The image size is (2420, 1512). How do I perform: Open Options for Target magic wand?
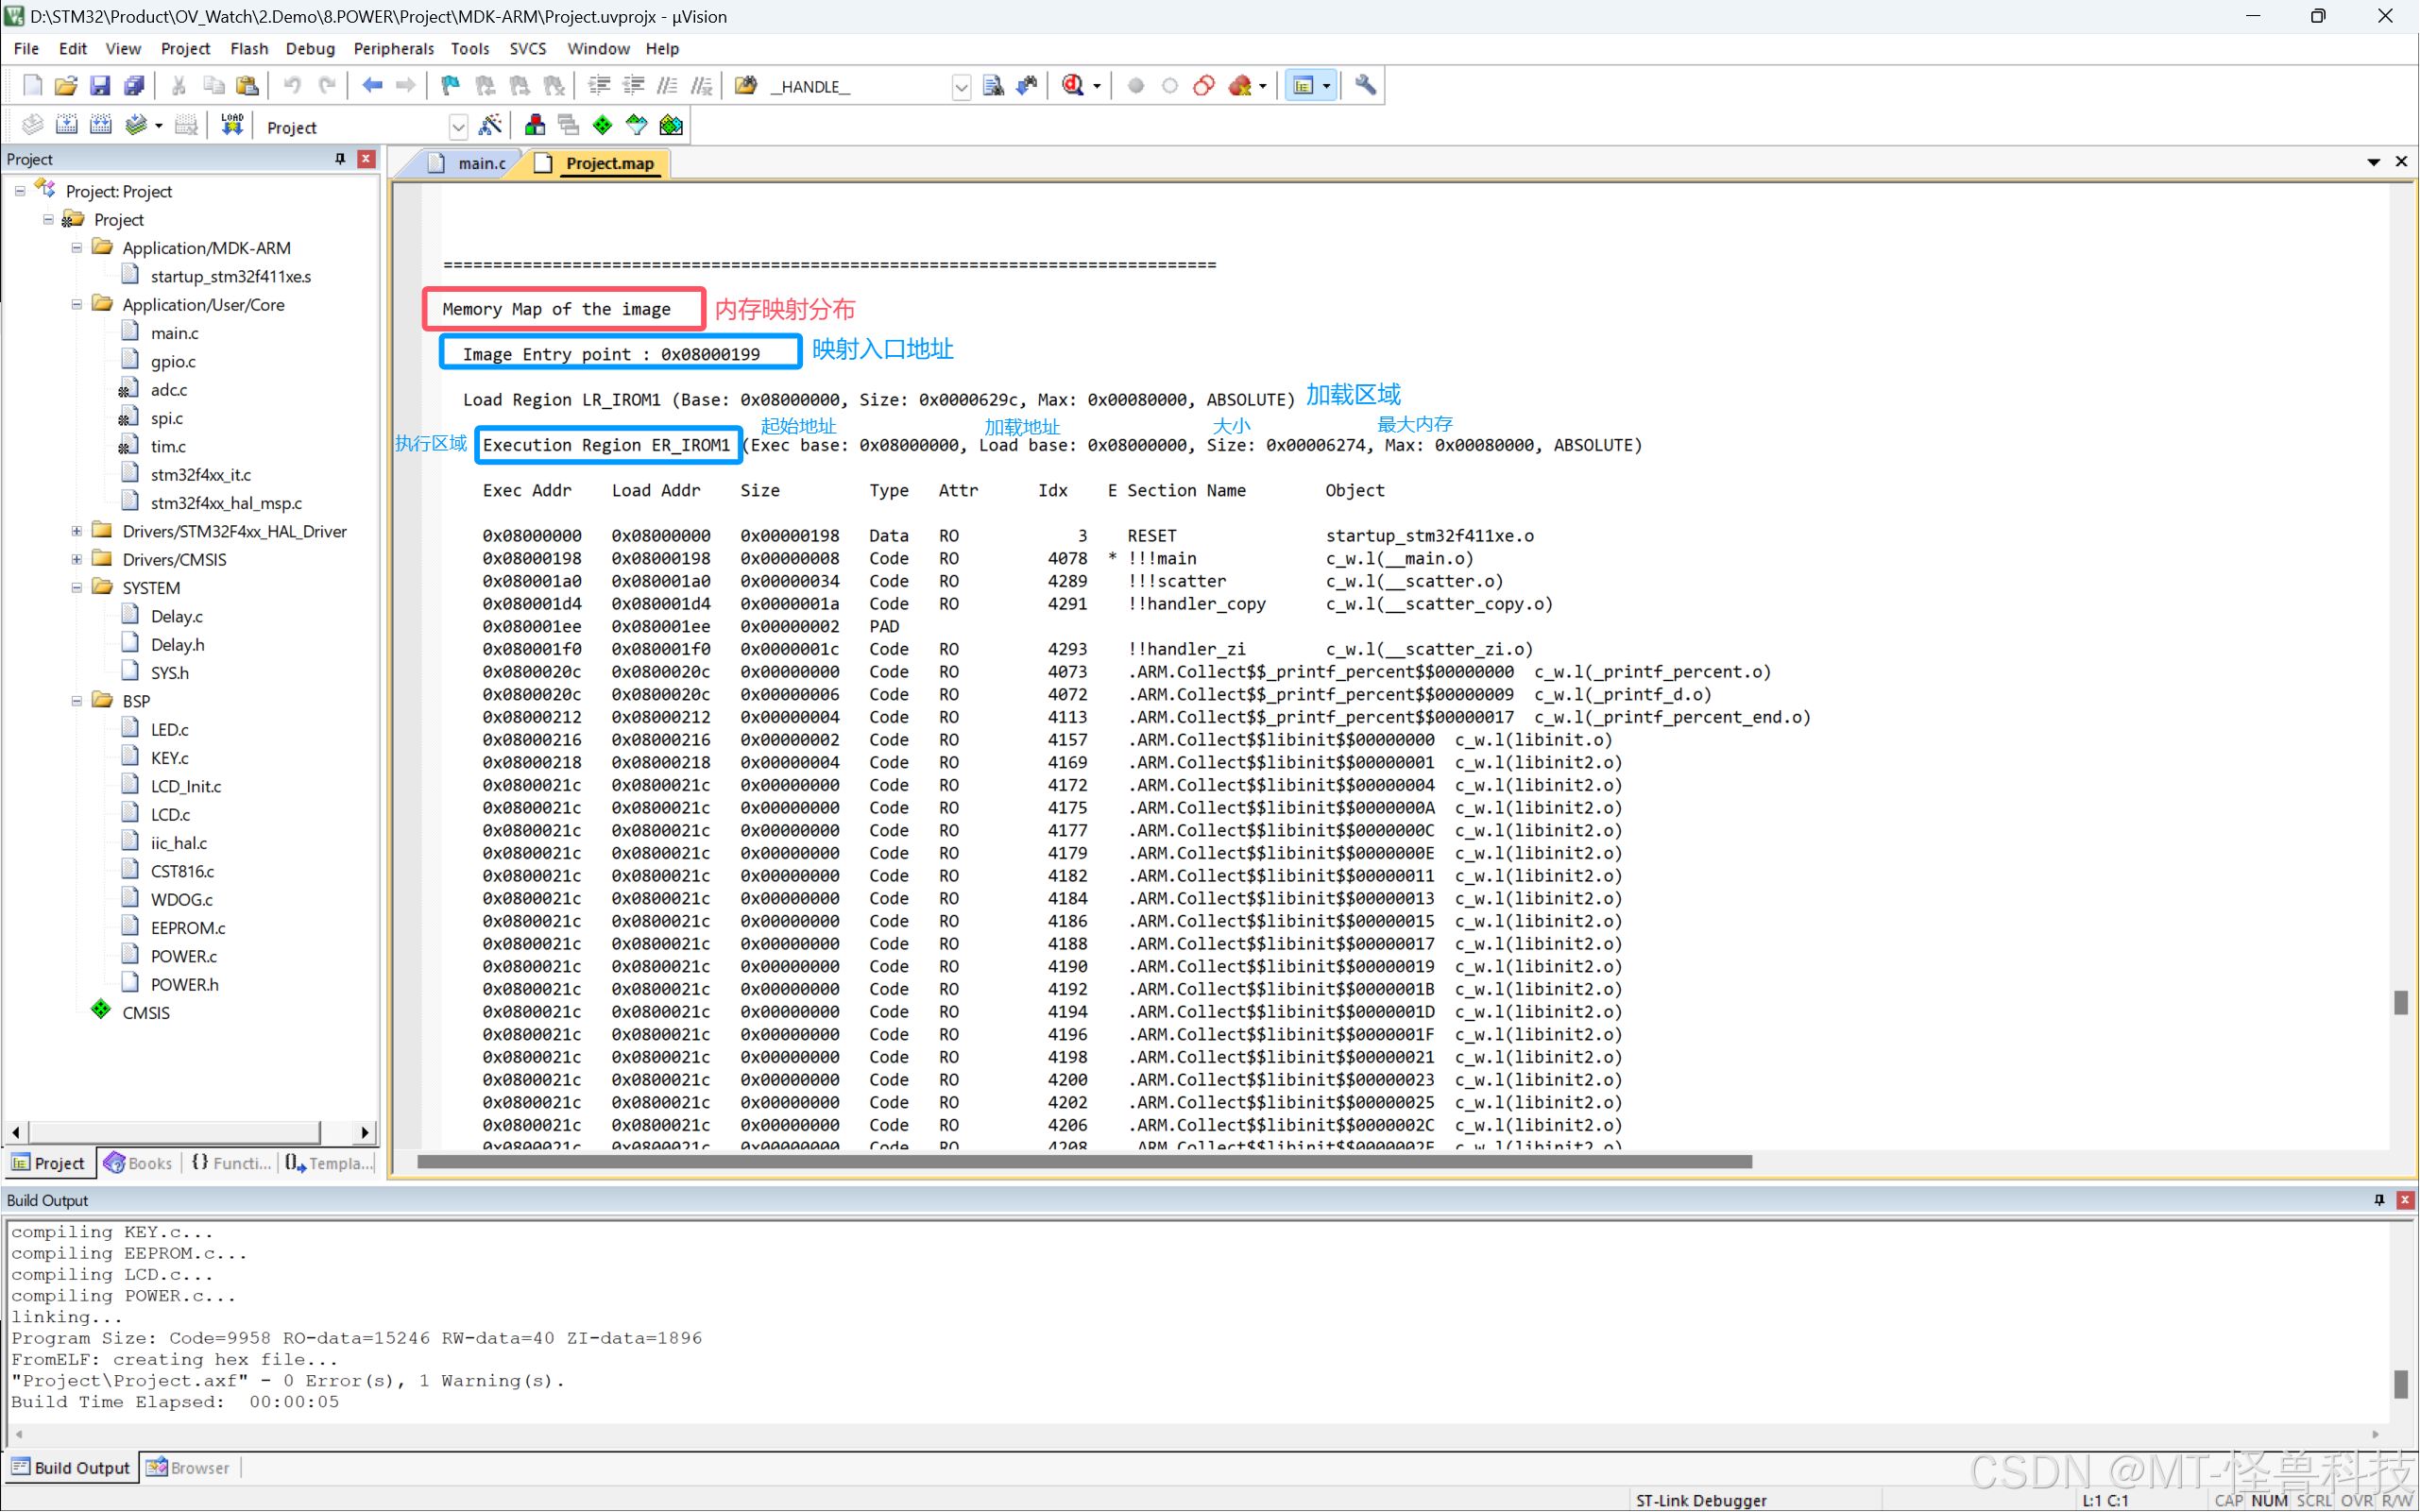[x=490, y=126]
